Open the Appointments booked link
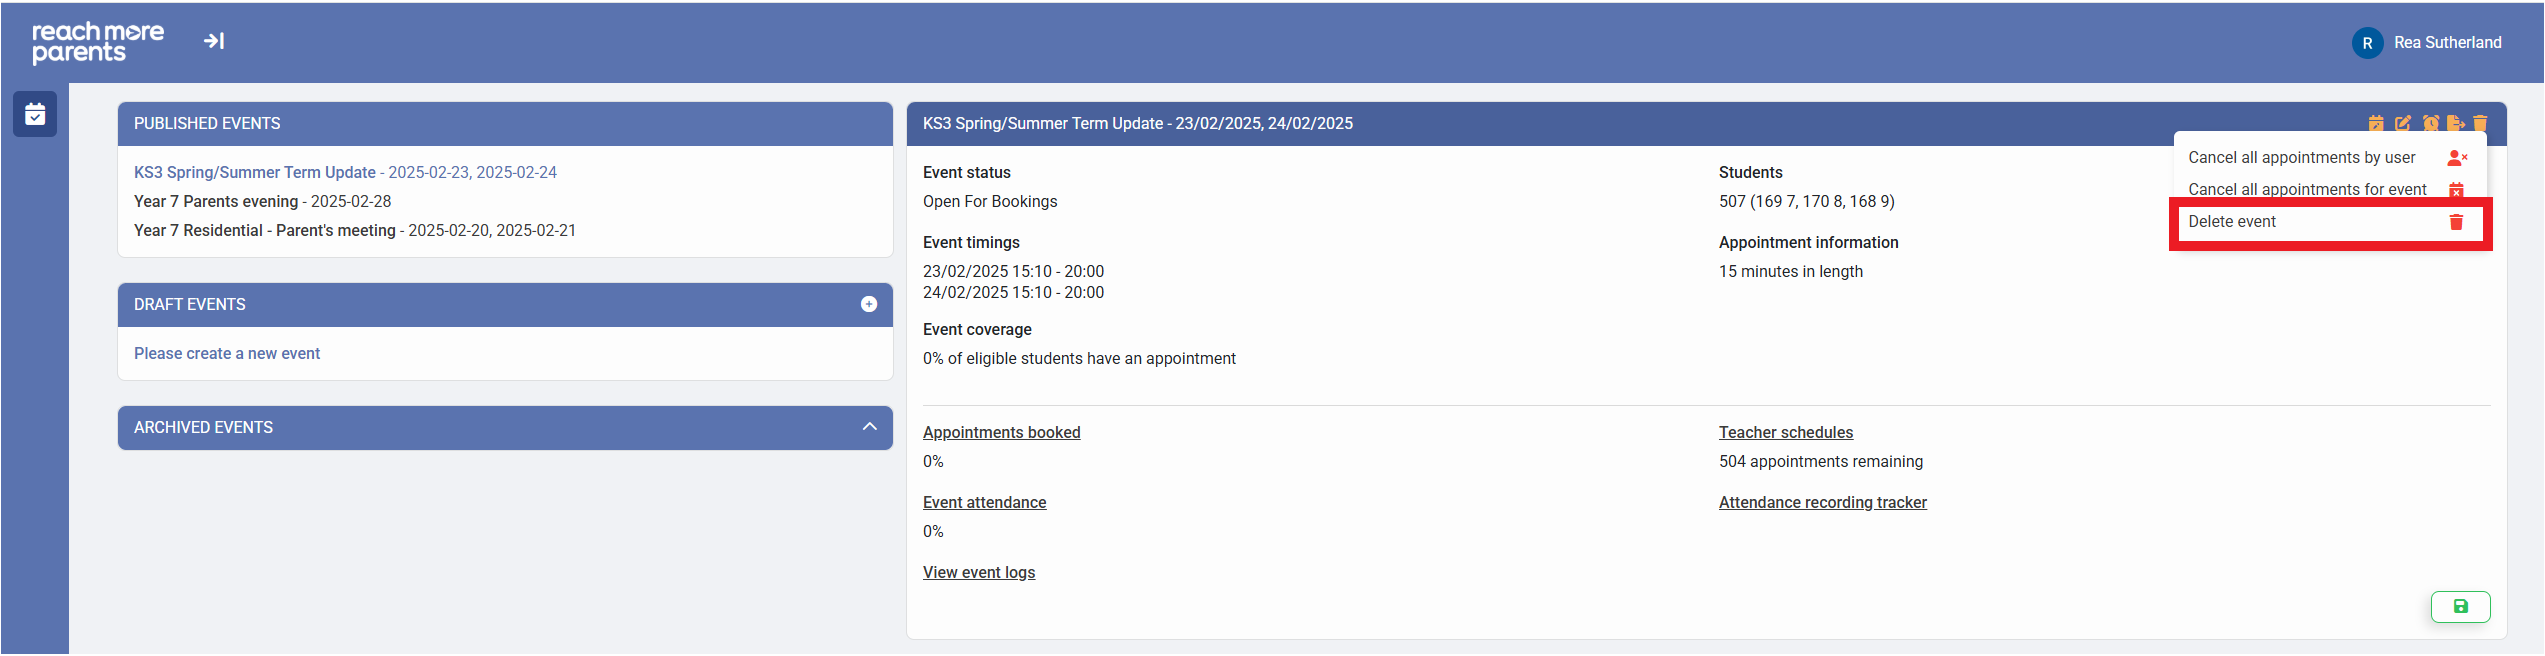Screen dimensions: 2545x656 [1001, 432]
